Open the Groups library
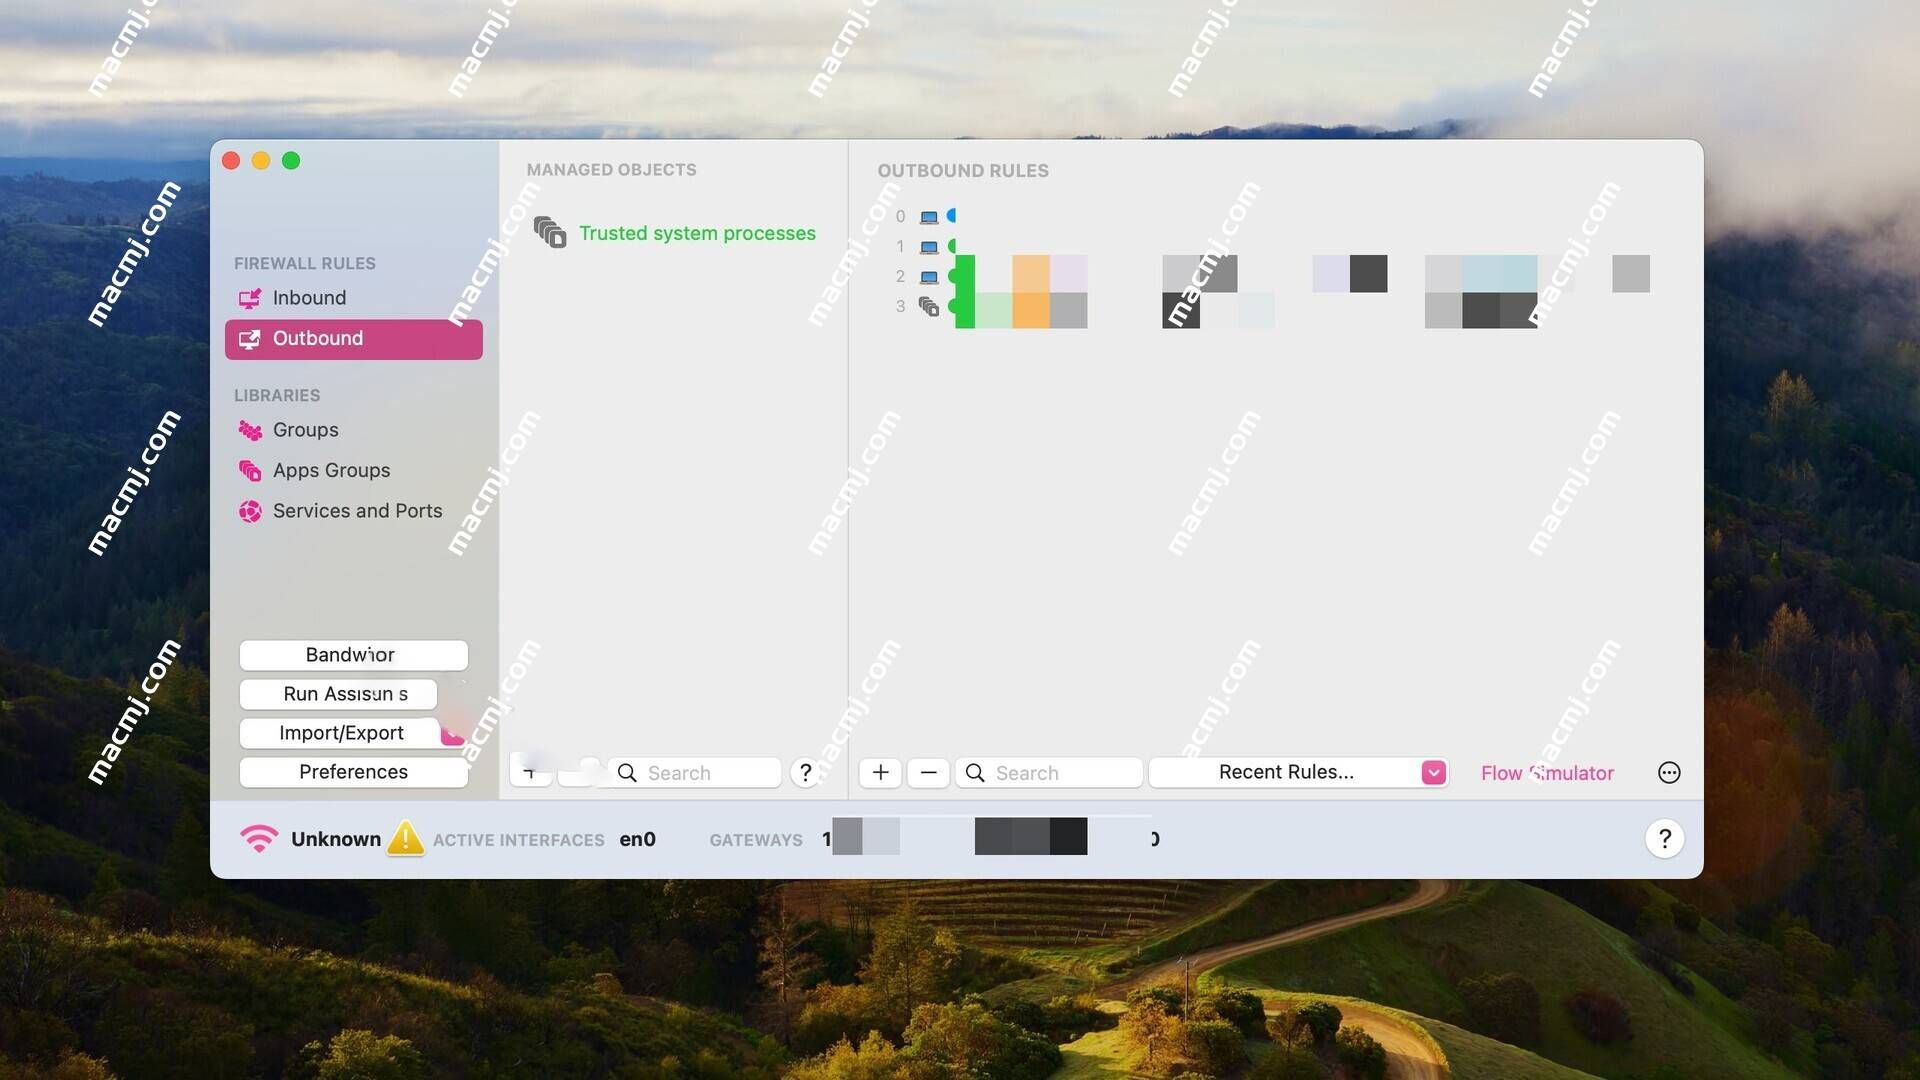The height and width of the screenshot is (1080, 1920). point(305,431)
